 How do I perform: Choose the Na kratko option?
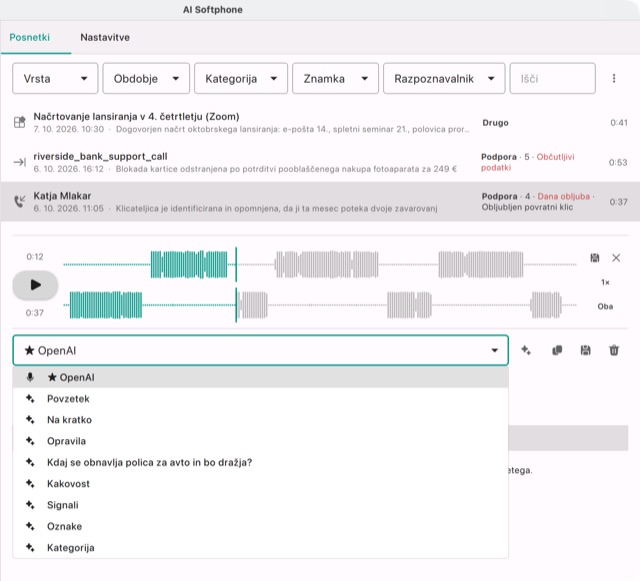click(x=260, y=420)
